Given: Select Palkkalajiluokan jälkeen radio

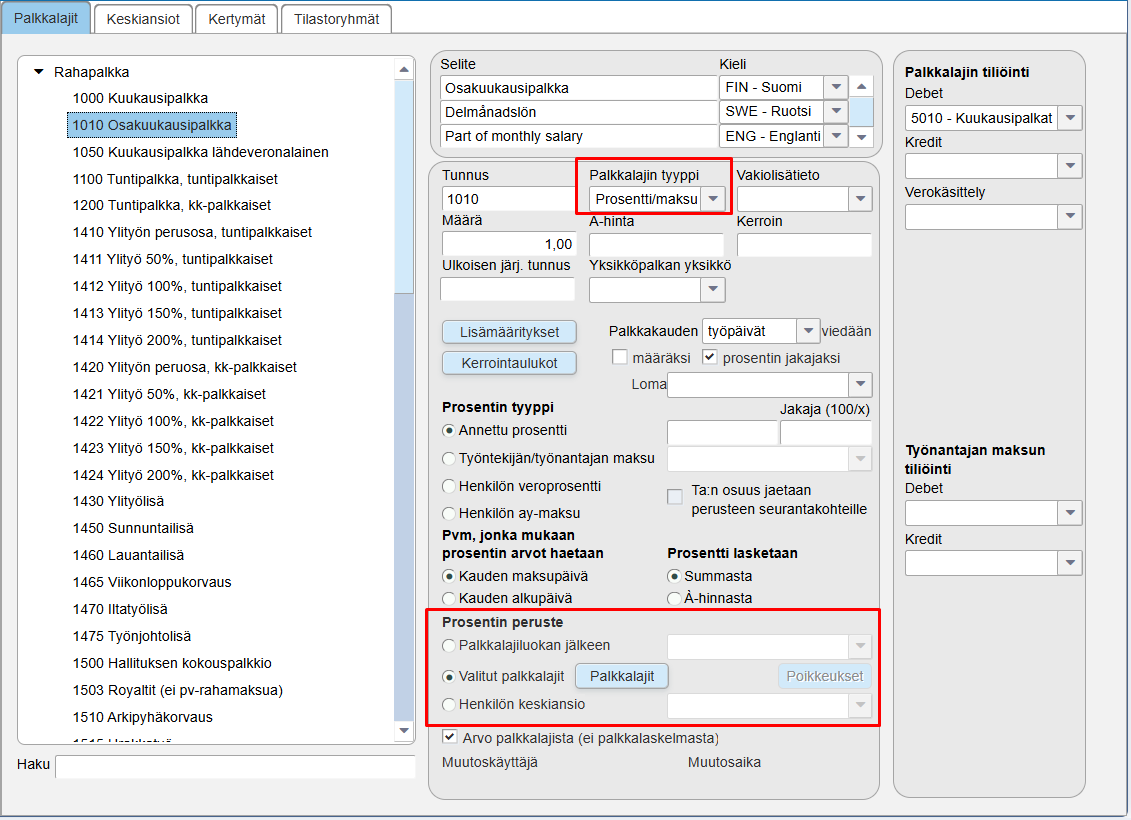Looking at the screenshot, I should (449, 645).
